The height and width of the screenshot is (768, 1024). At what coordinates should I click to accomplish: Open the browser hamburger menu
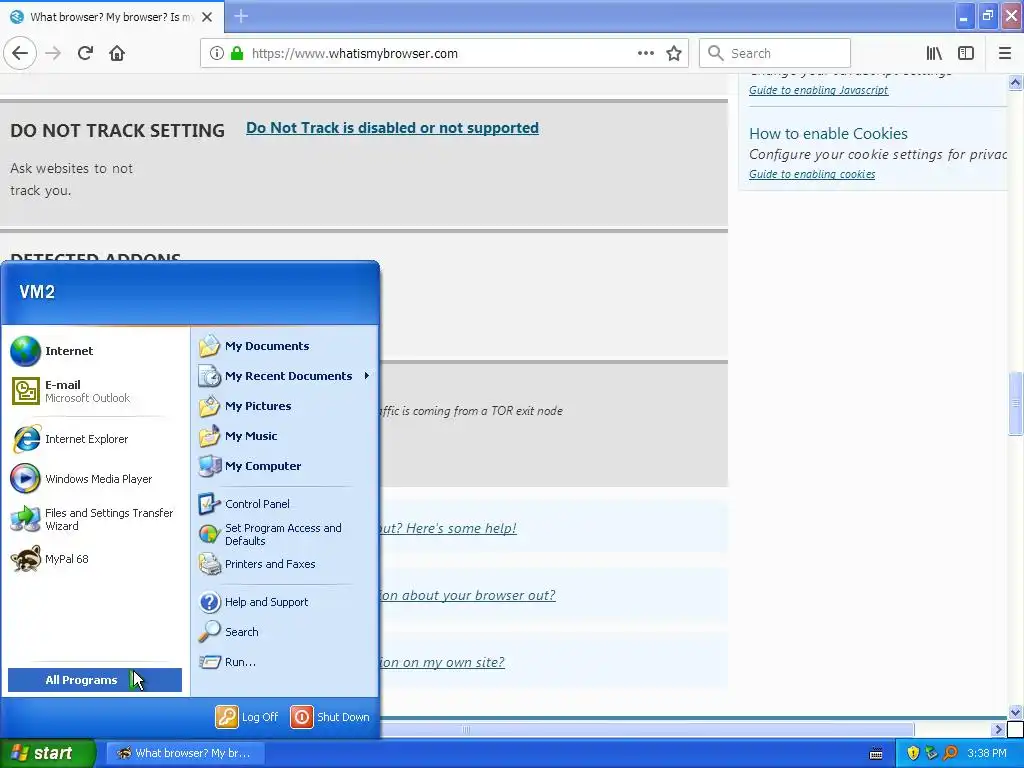(x=1004, y=53)
